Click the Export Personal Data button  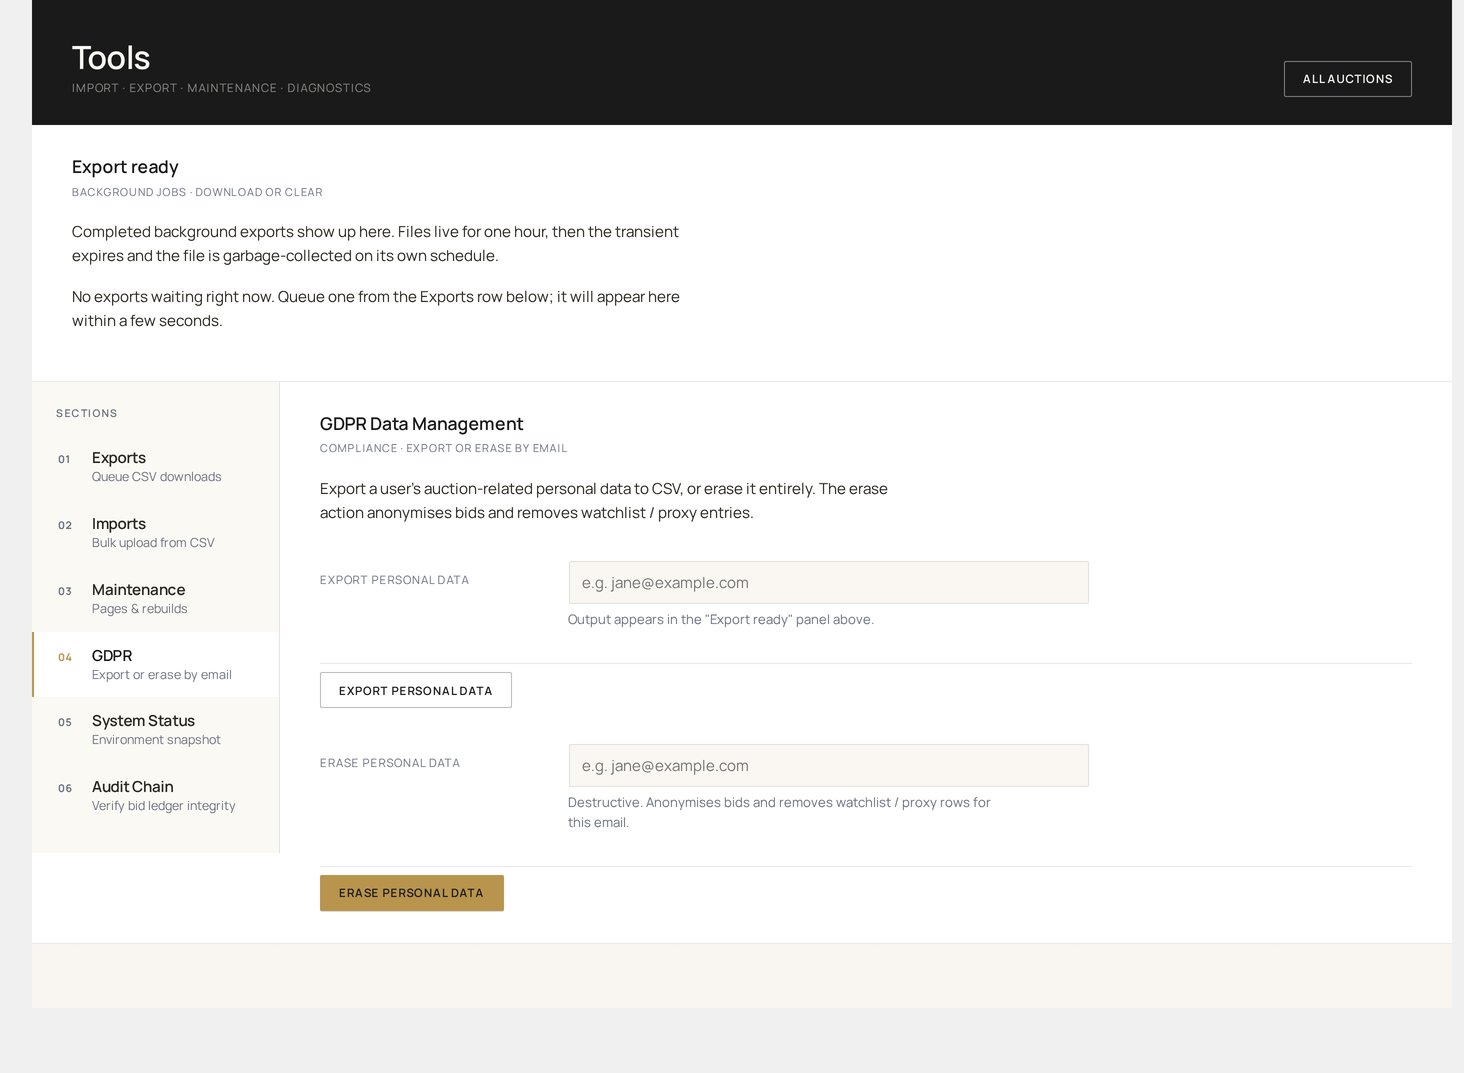click(x=415, y=690)
